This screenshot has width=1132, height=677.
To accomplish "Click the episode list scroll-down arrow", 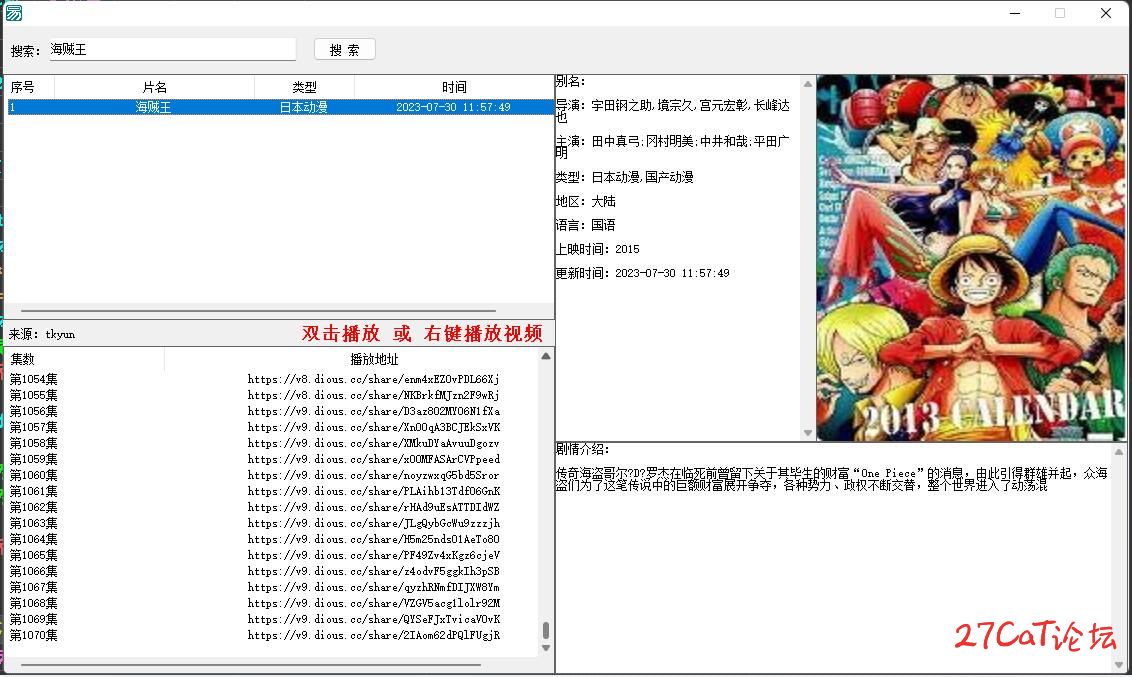I will click(x=546, y=648).
